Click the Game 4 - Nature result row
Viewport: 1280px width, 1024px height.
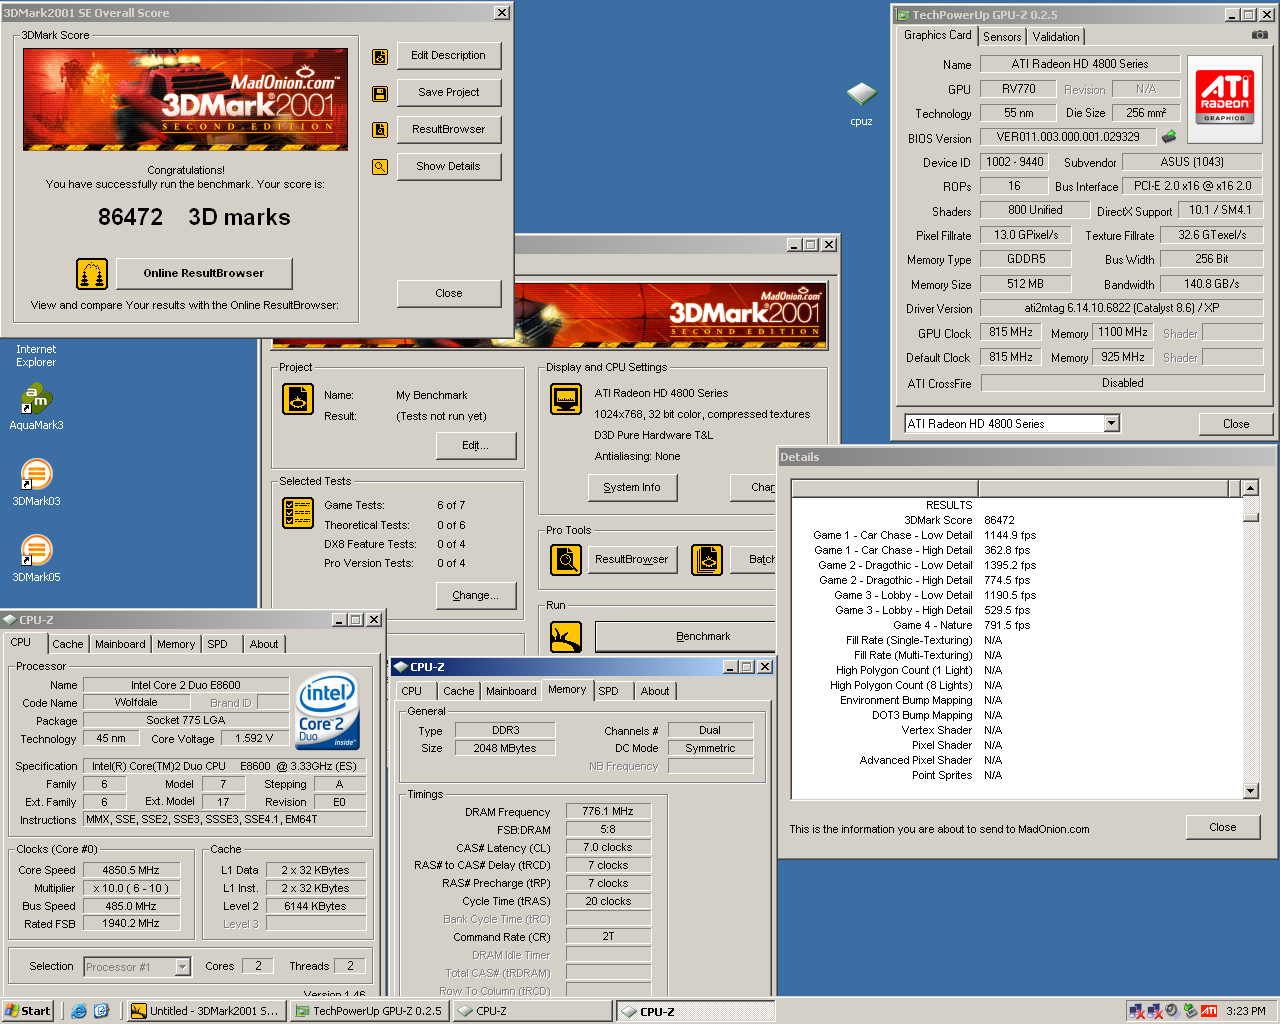pyautogui.click(x=1016, y=625)
